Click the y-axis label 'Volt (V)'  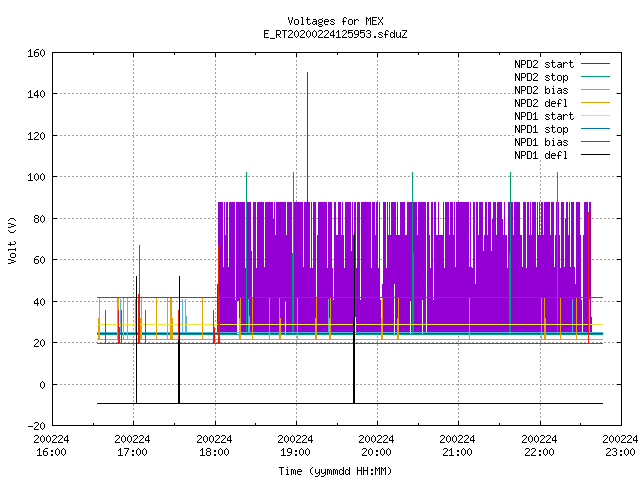tap(12, 240)
